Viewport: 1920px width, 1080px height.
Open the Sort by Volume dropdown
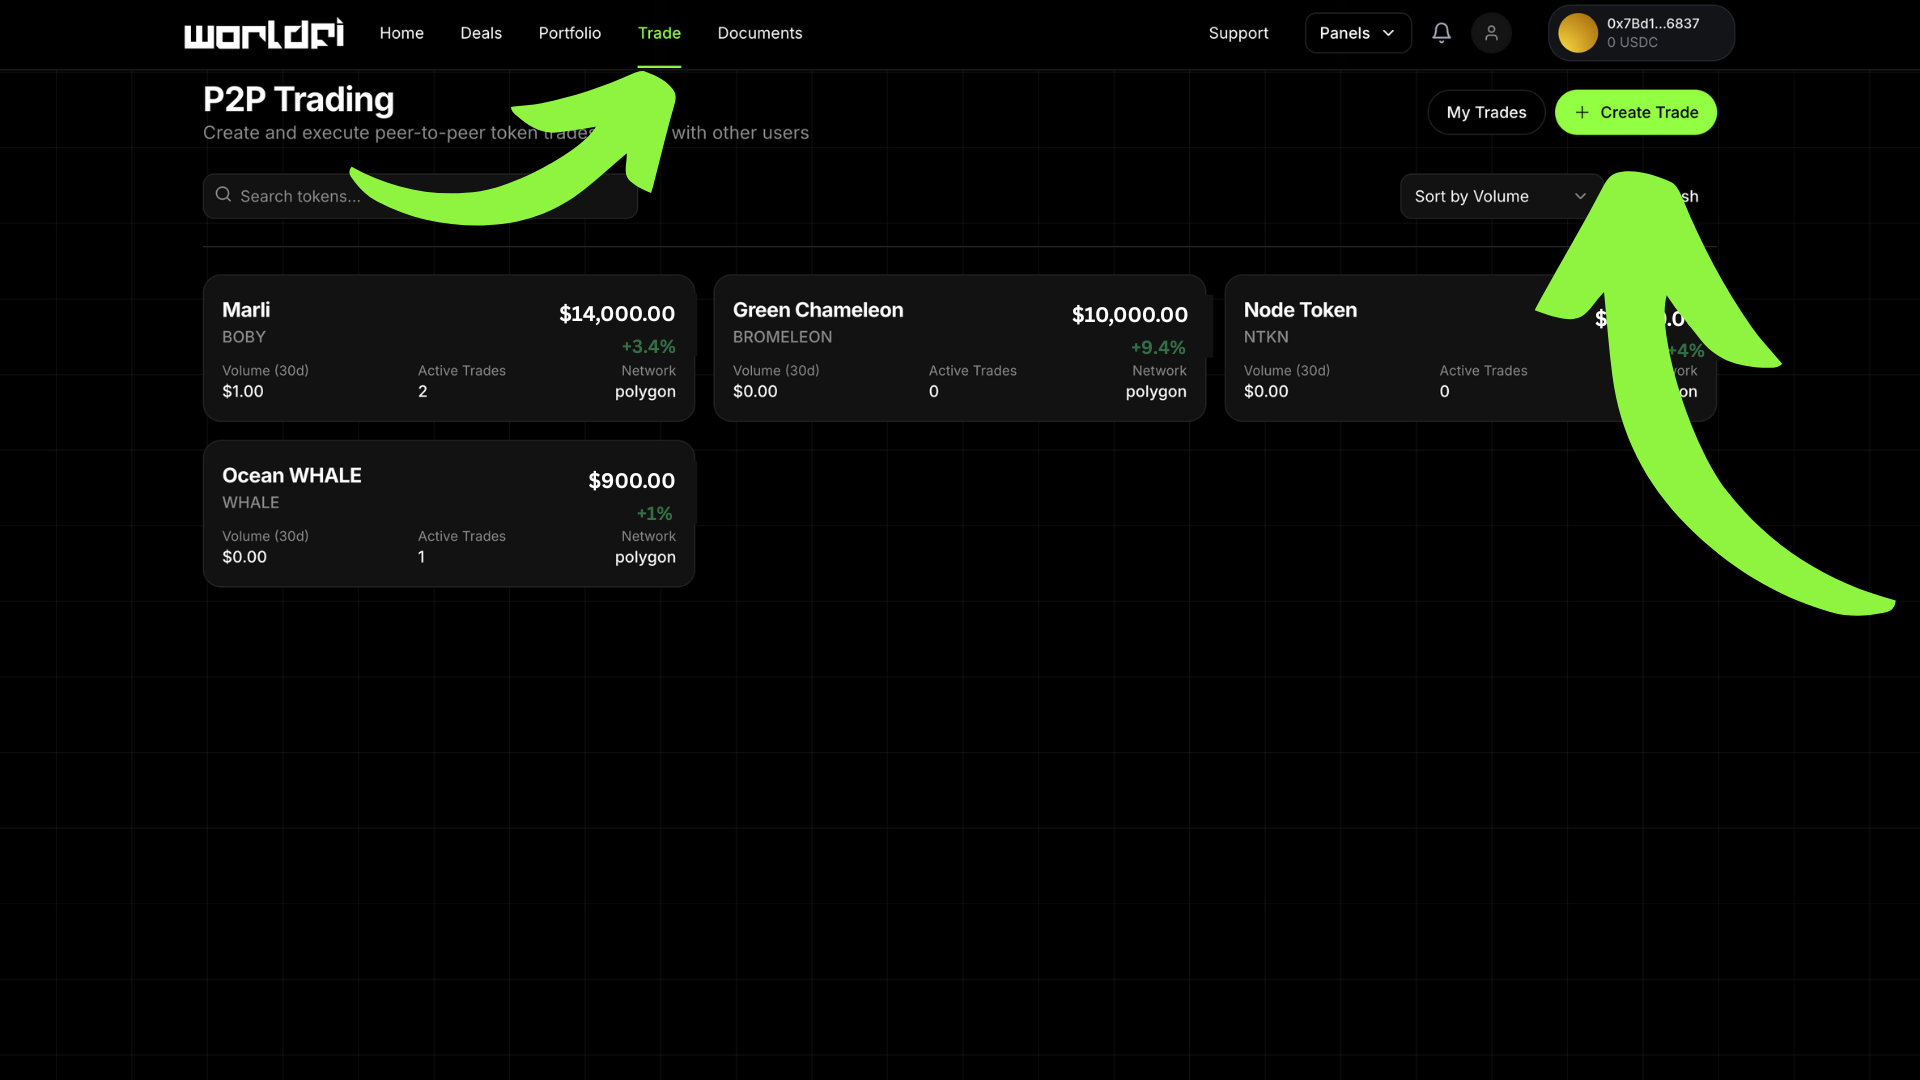point(1498,196)
